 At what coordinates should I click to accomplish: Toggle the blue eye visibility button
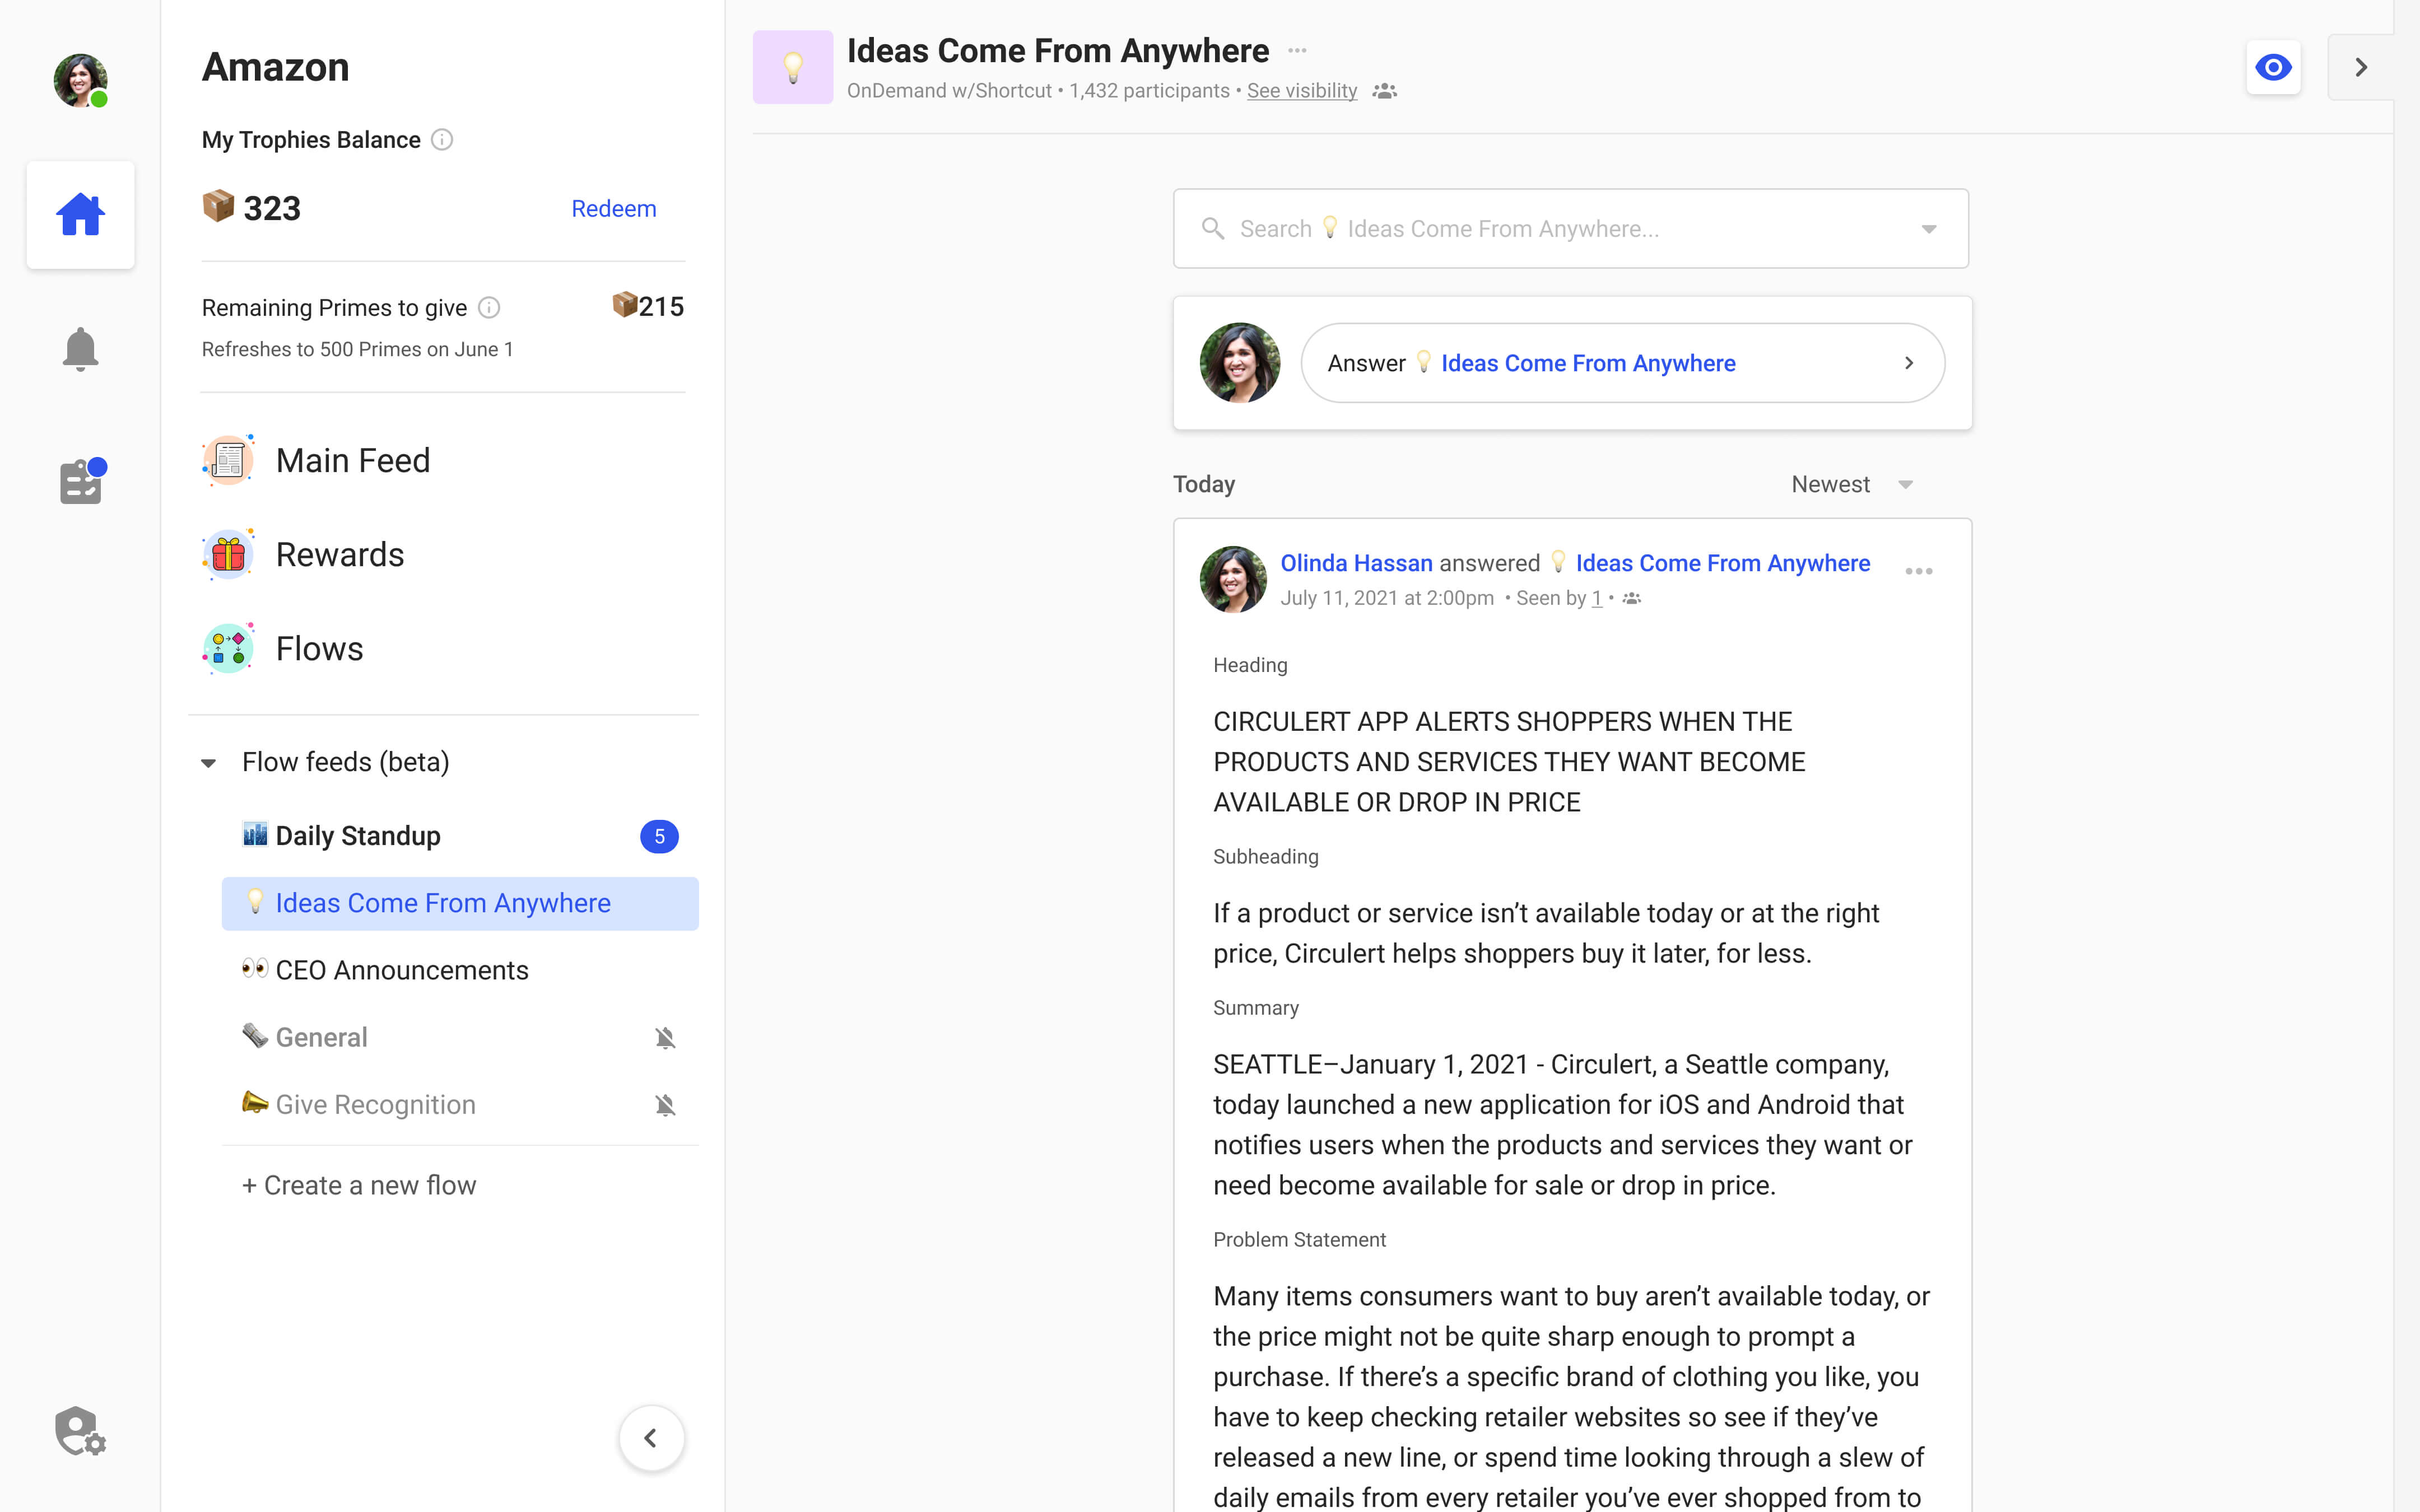coord(2273,67)
